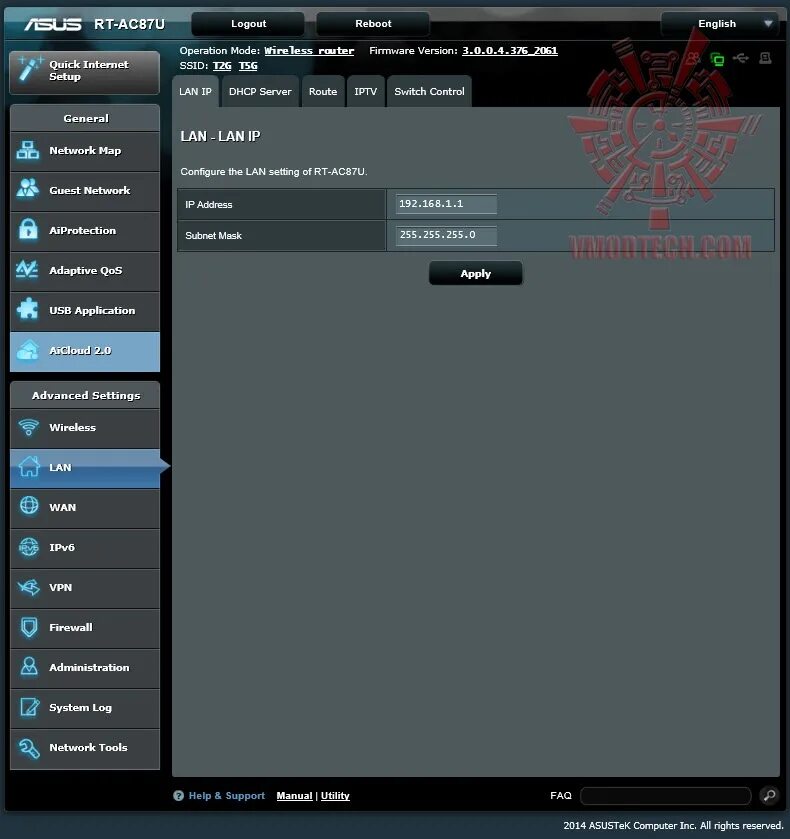
Task: Click the AiProtection padlock icon
Action: tap(28, 230)
